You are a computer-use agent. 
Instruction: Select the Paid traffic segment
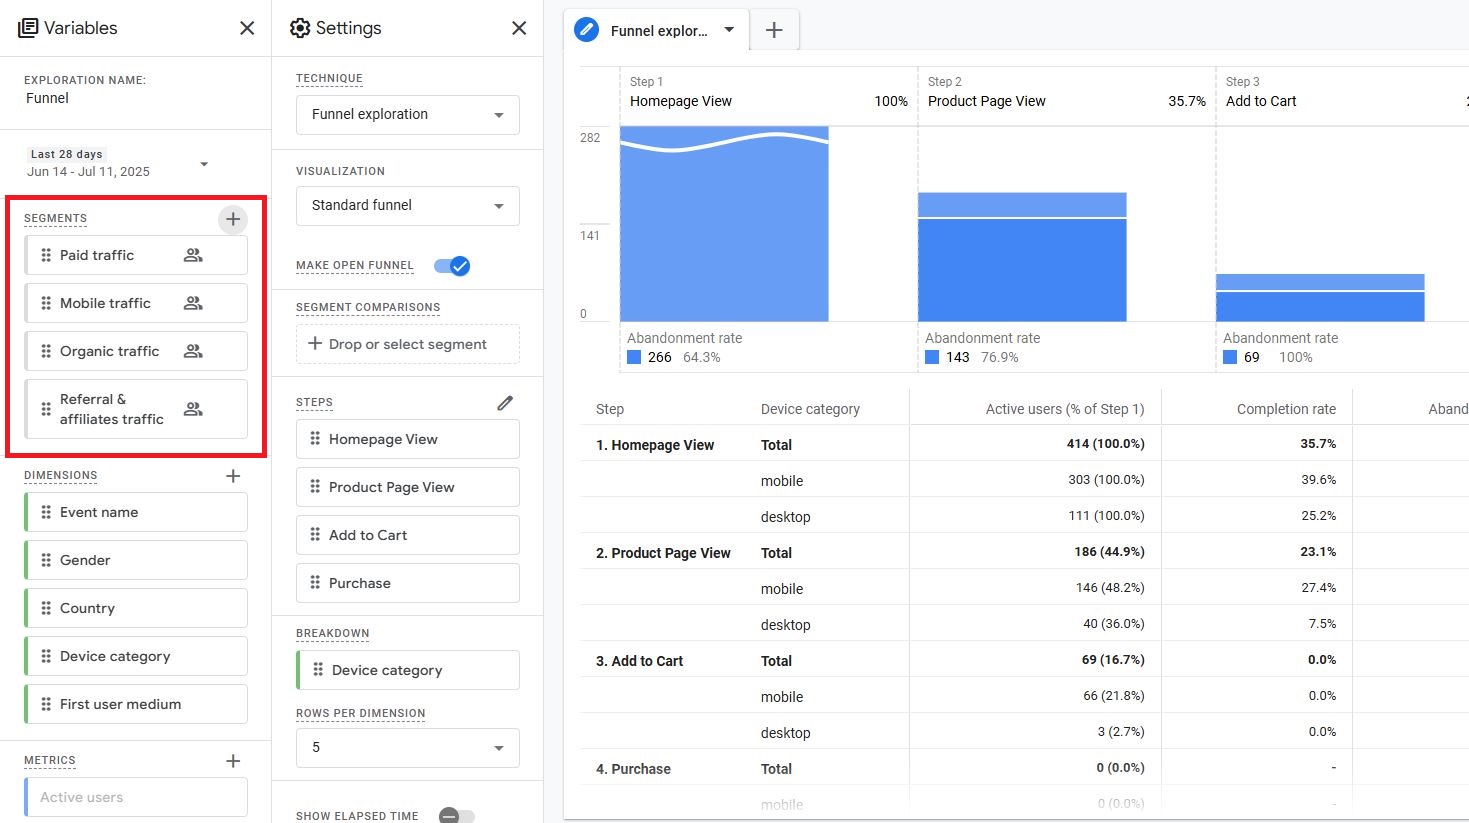tap(136, 255)
